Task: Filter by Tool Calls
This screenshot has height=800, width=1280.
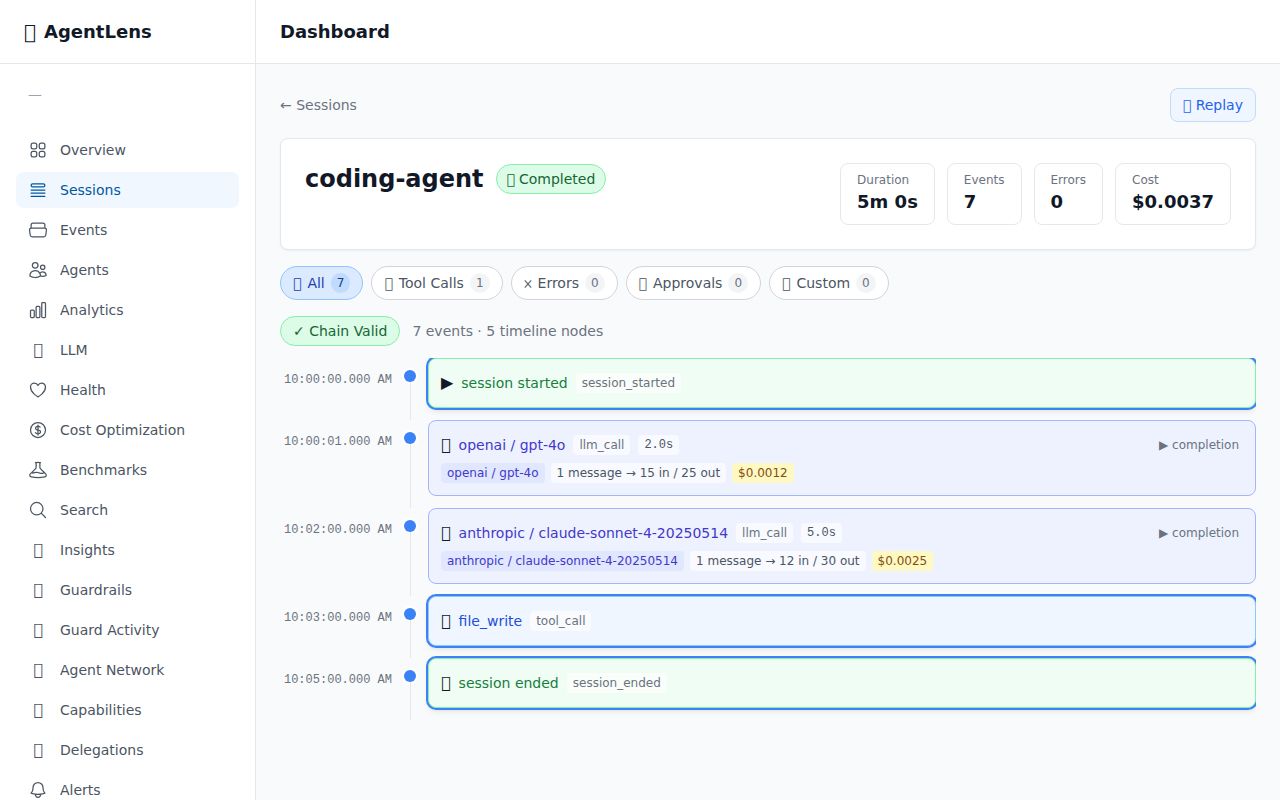Action: pos(436,283)
